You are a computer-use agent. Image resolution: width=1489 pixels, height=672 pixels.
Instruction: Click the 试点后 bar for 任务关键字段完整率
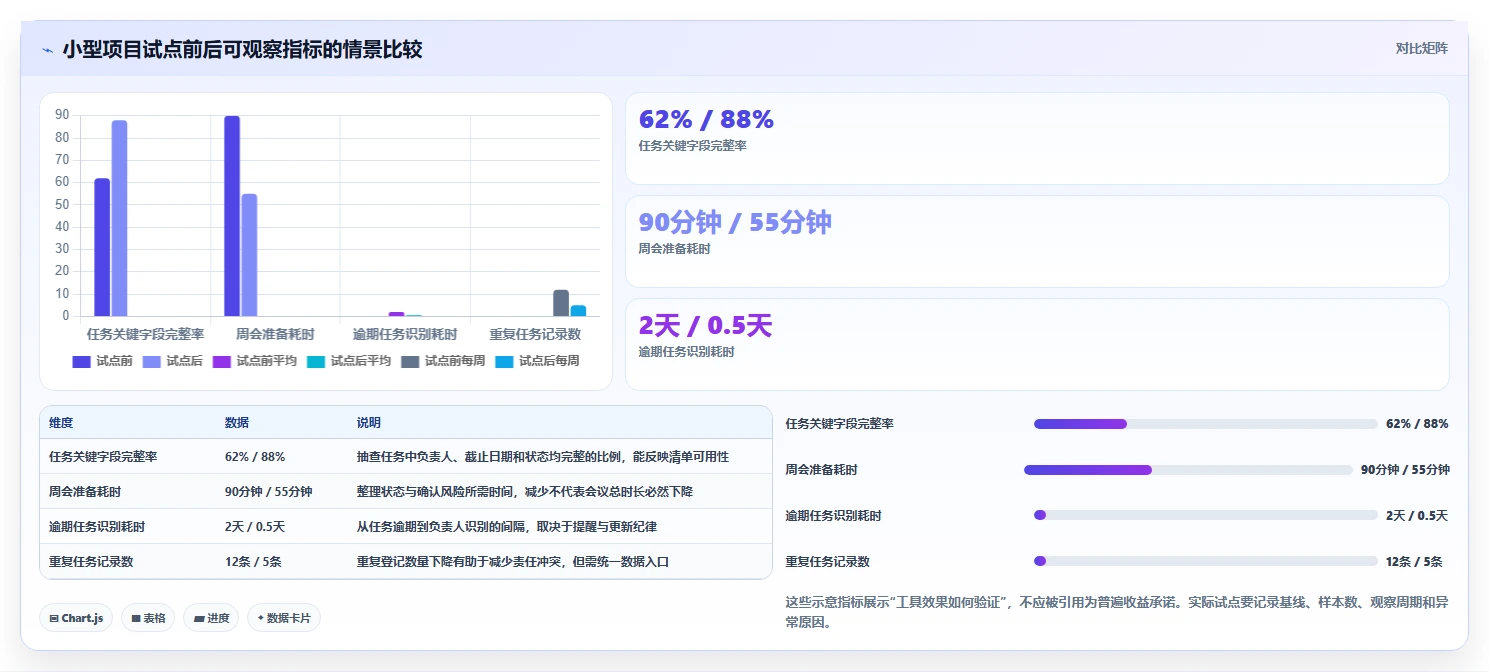pos(119,219)
